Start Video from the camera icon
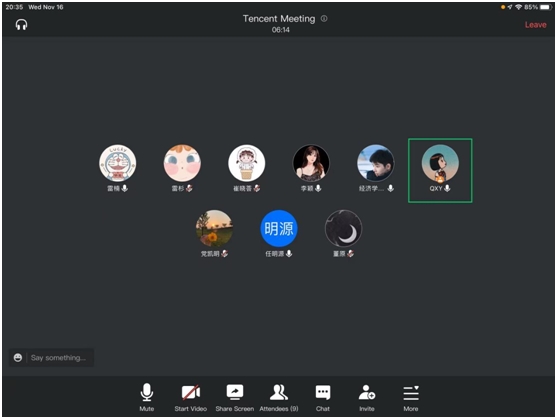Viewport: 557px width, 419px height. pos(191,393)
